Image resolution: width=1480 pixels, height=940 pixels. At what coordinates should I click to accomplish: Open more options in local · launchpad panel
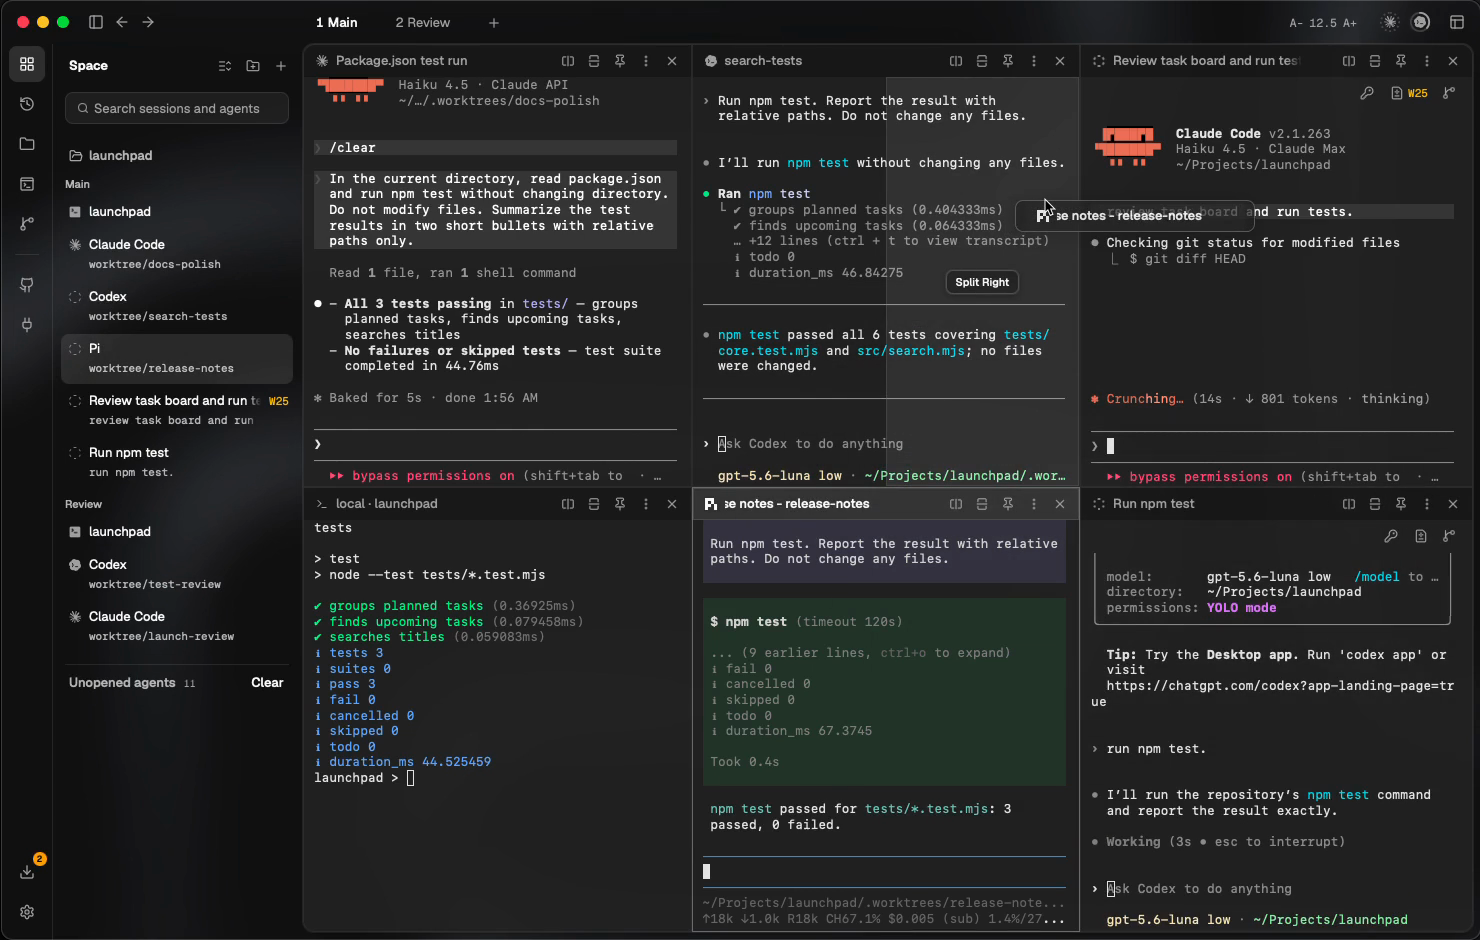tap(646, 504)
